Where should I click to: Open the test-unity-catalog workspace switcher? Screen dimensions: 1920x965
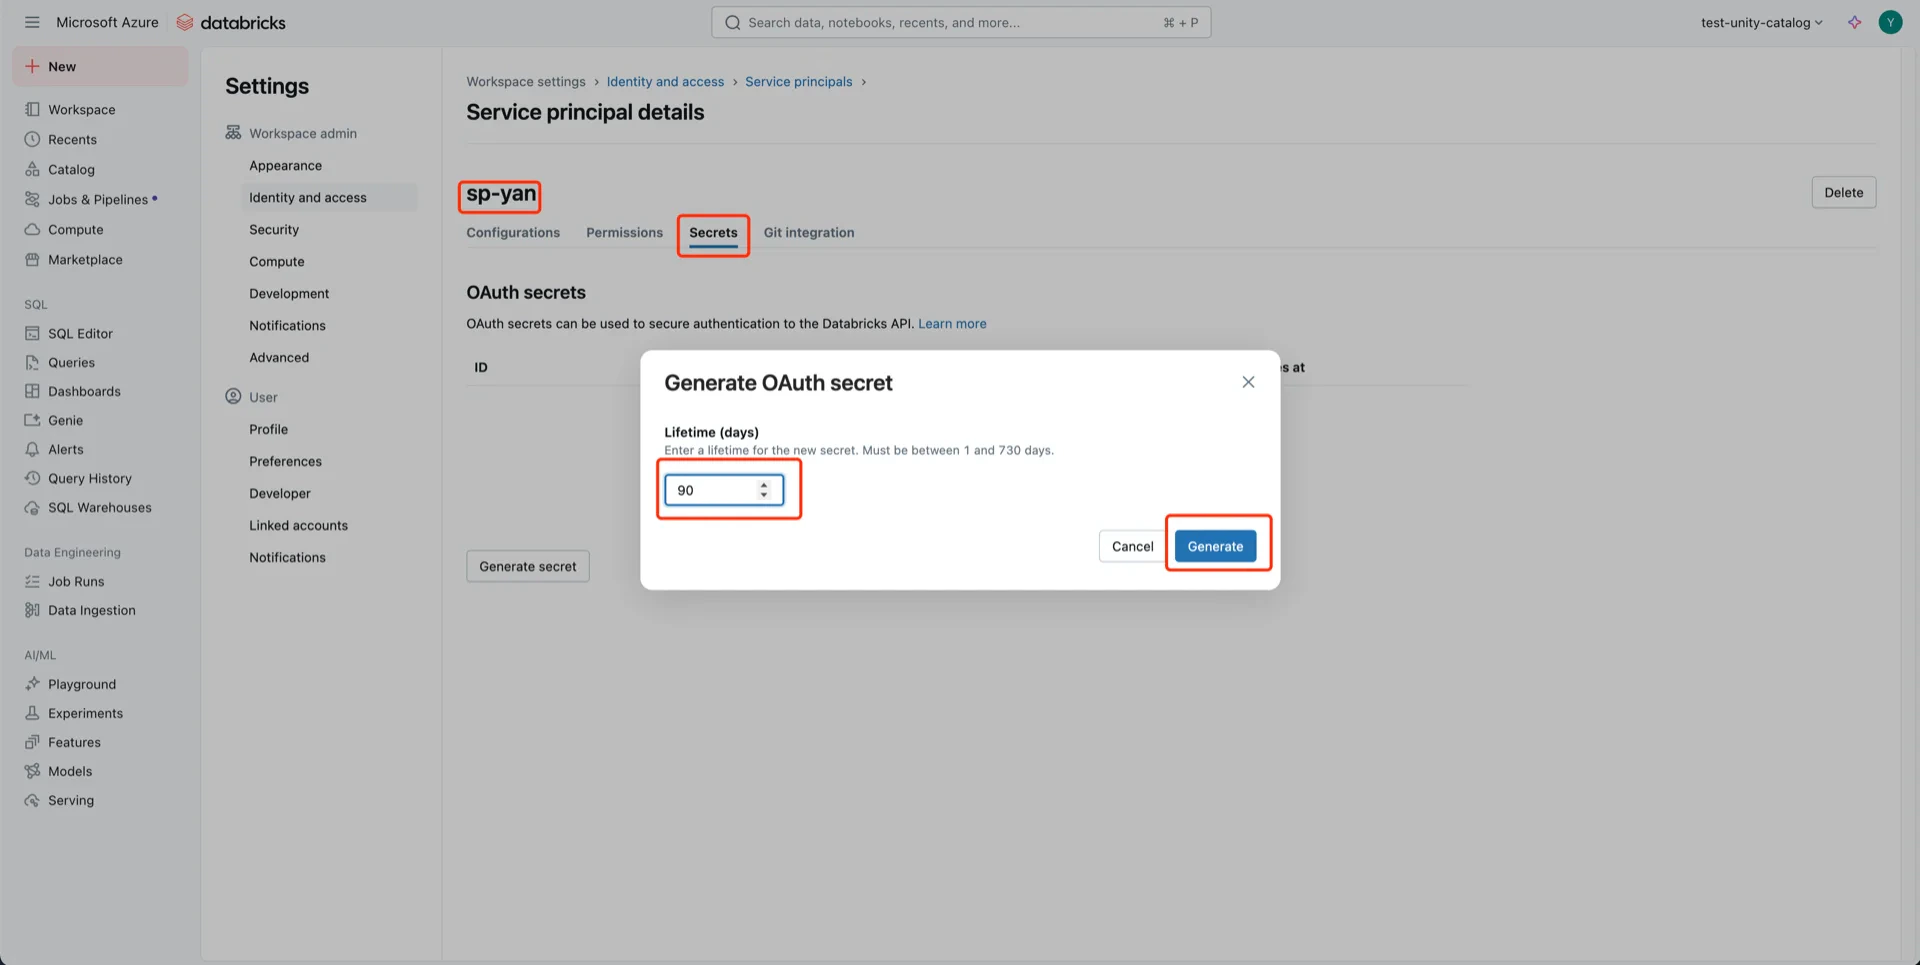tap(1761, 22)
